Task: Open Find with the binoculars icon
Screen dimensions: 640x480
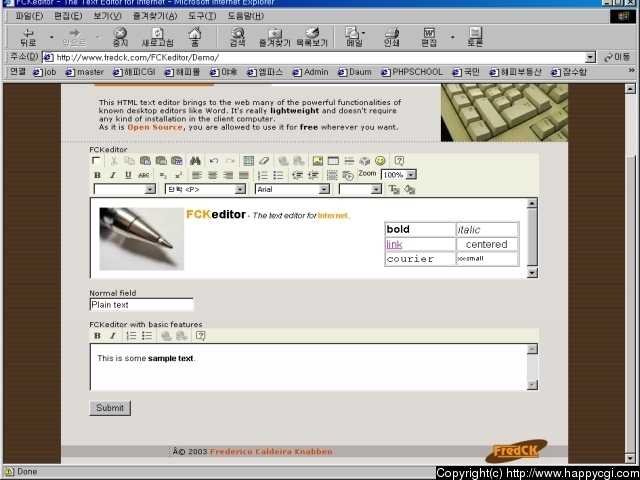Action: pos(195,161)
